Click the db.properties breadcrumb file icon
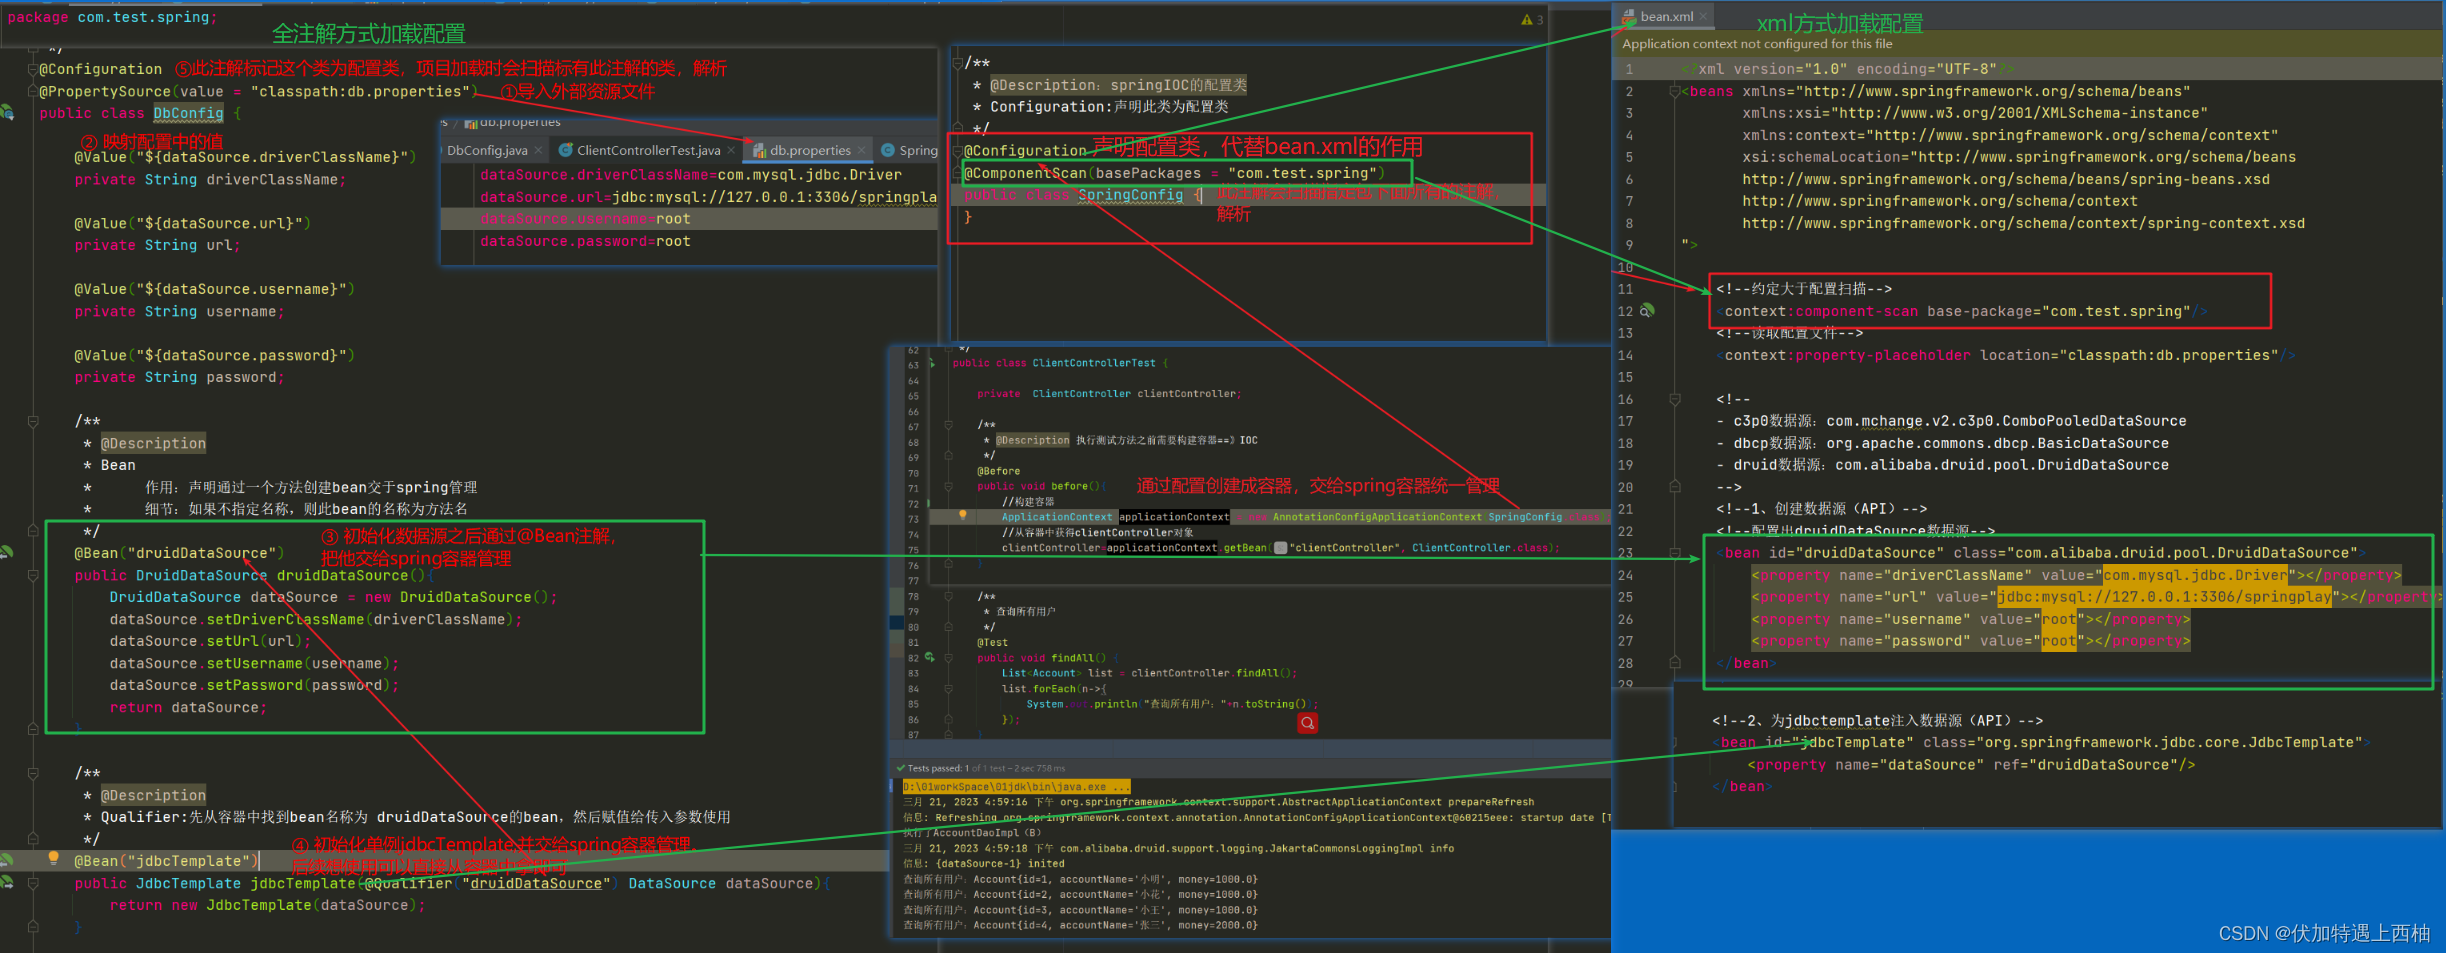 click(x=470, y=122)
